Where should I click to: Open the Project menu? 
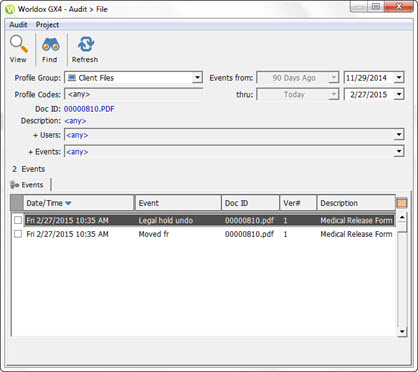[47, 25]
